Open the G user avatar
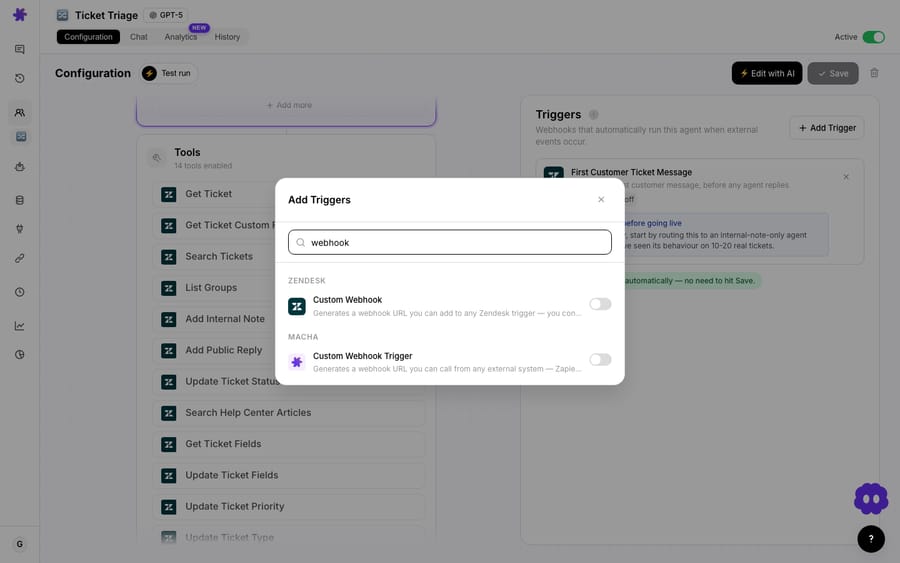This screenshot has height=563, width=900. [x=20, y=544]
